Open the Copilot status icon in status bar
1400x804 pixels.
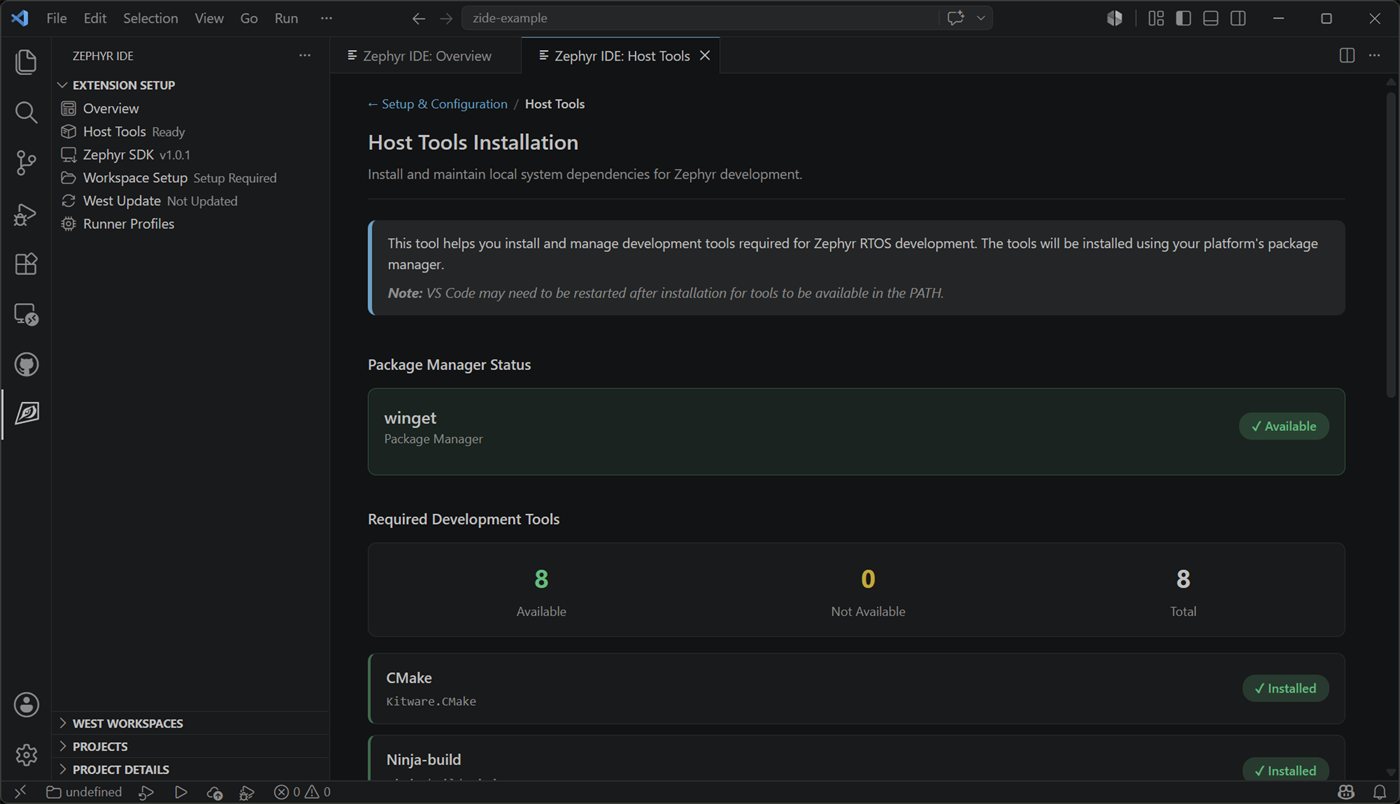pos(1346,792)
